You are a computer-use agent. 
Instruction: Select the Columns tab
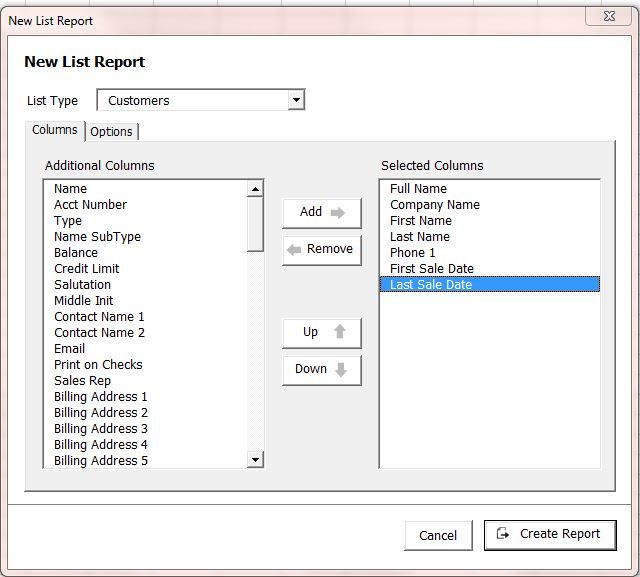pyautogui.click(x=55, y=130)
